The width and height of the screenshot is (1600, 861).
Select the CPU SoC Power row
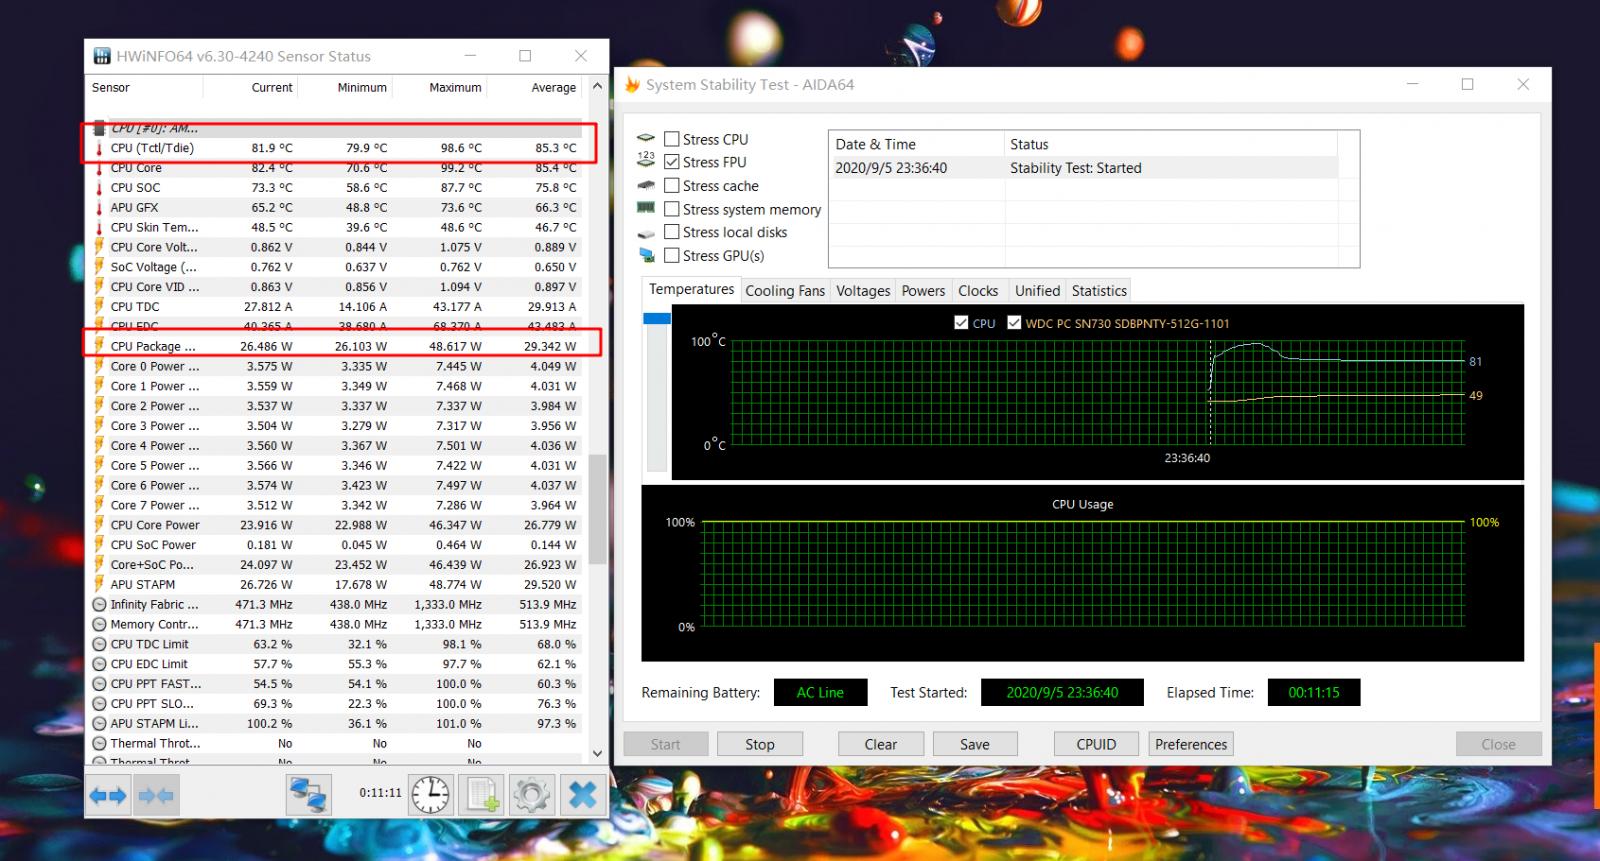335,545
